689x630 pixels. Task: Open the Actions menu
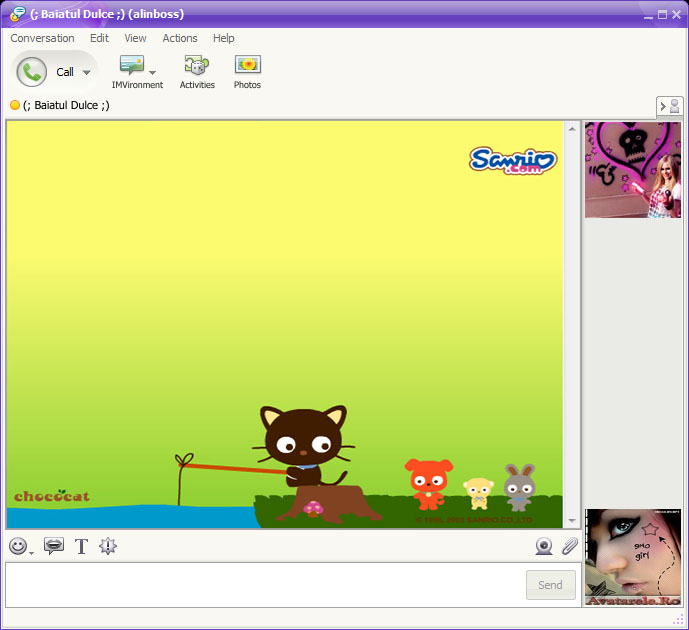tap(180, 38)
